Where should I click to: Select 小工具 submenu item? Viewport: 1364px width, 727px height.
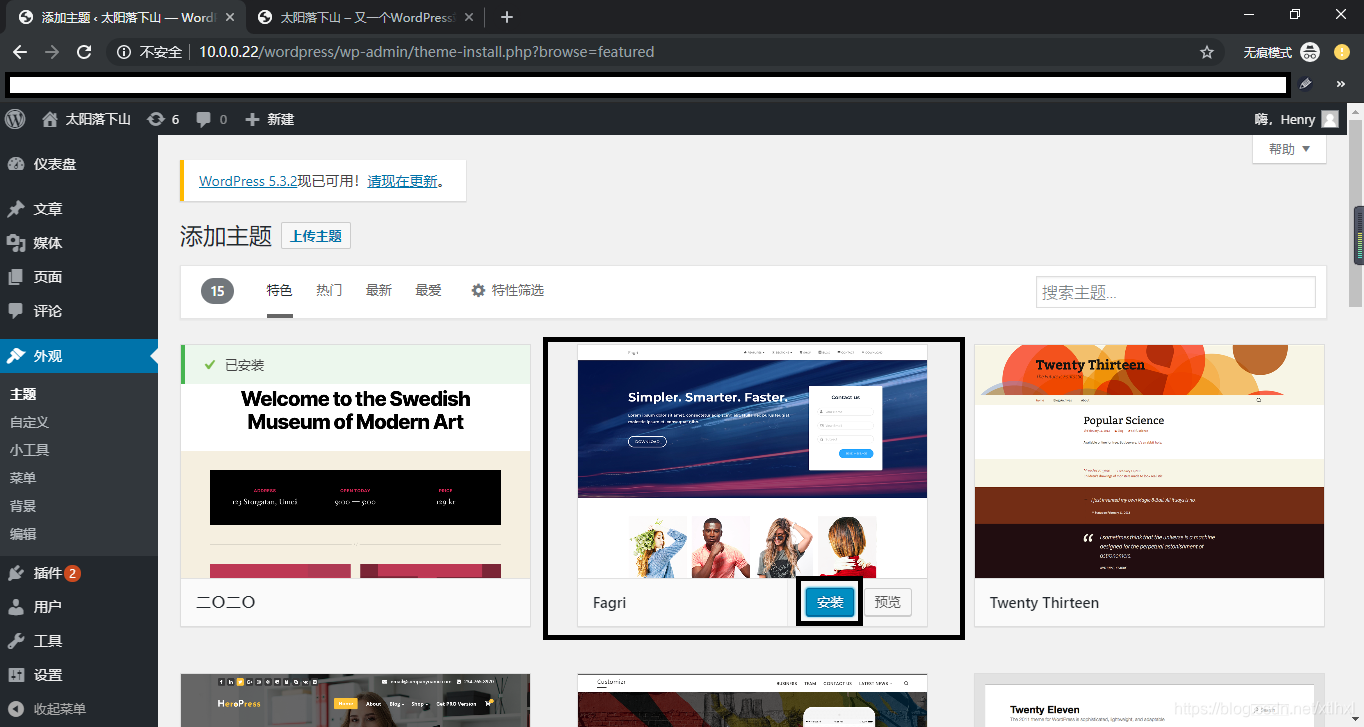tap(29, 450)
